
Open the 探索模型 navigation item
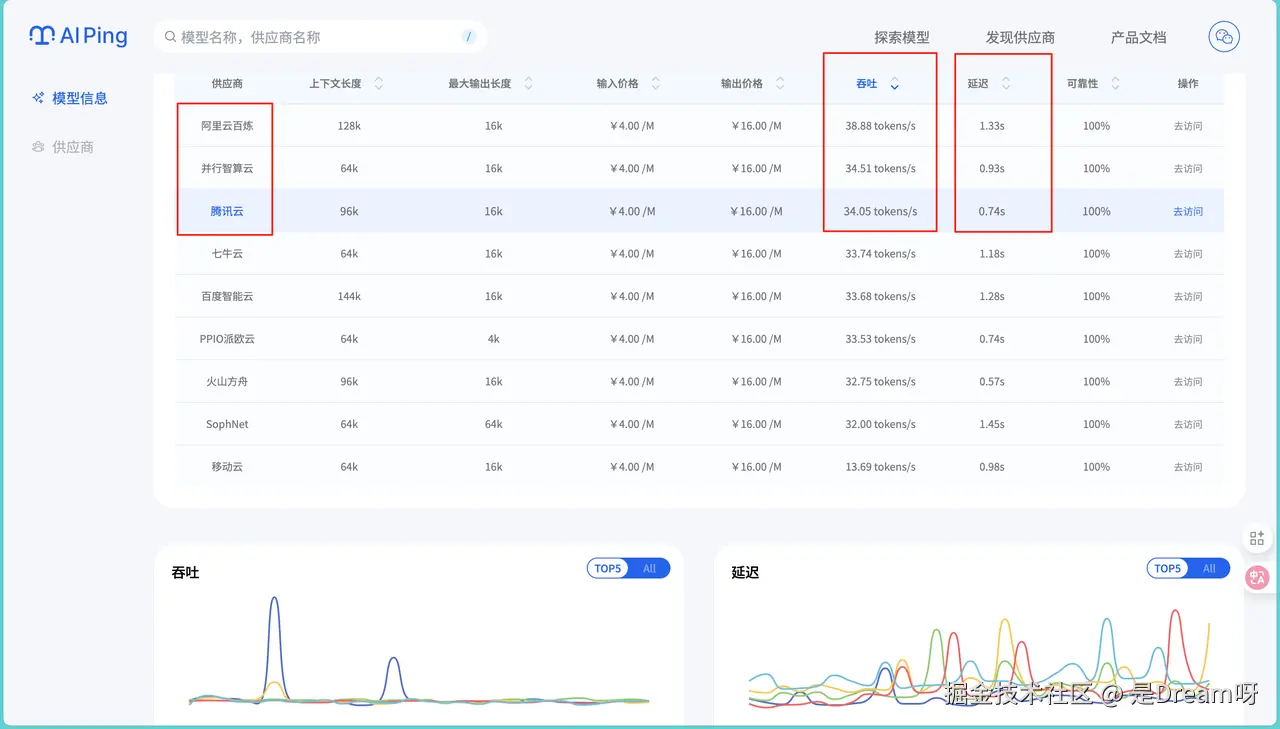(902, 37)
